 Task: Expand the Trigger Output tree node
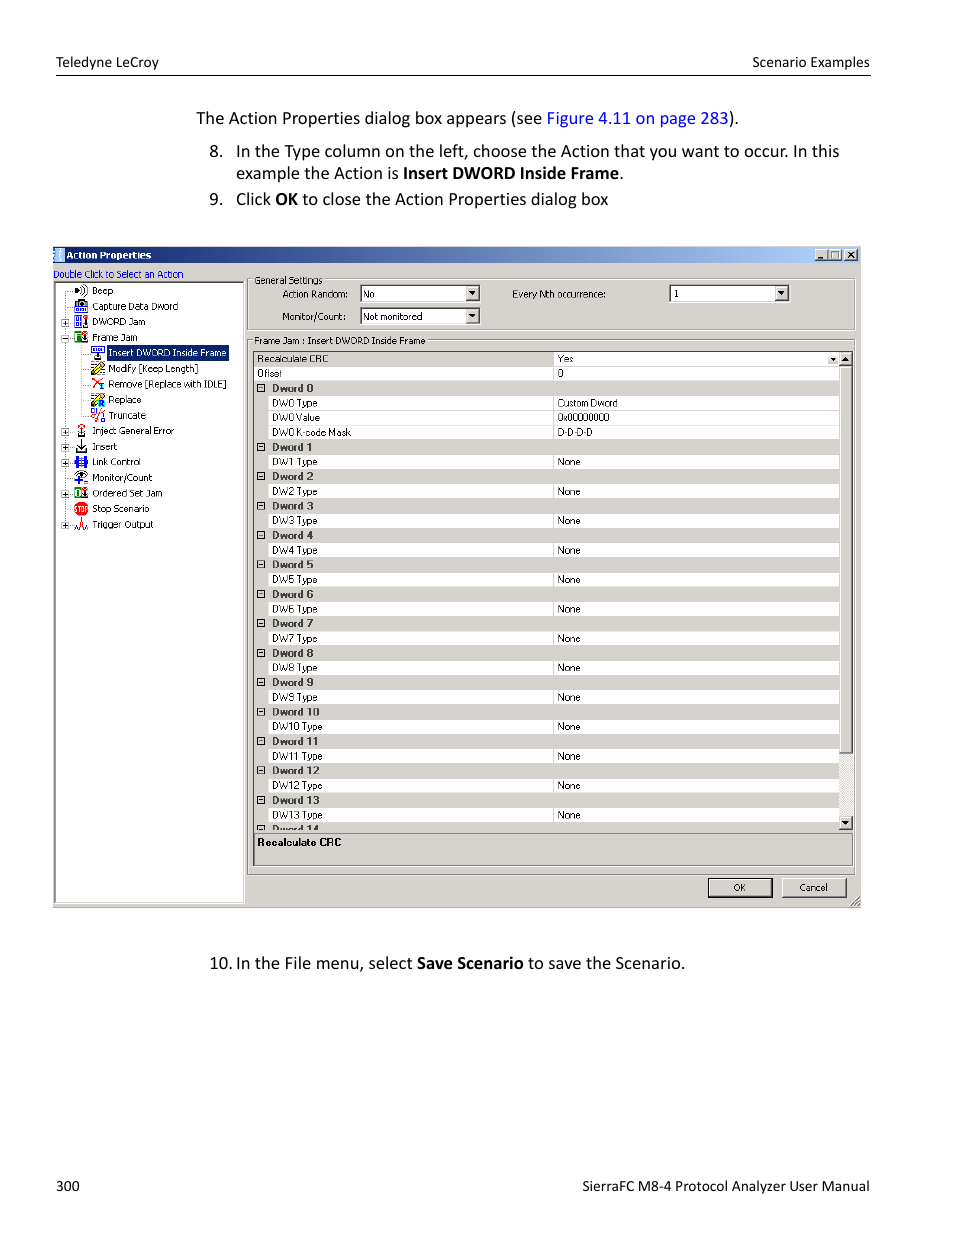[65, 525]
